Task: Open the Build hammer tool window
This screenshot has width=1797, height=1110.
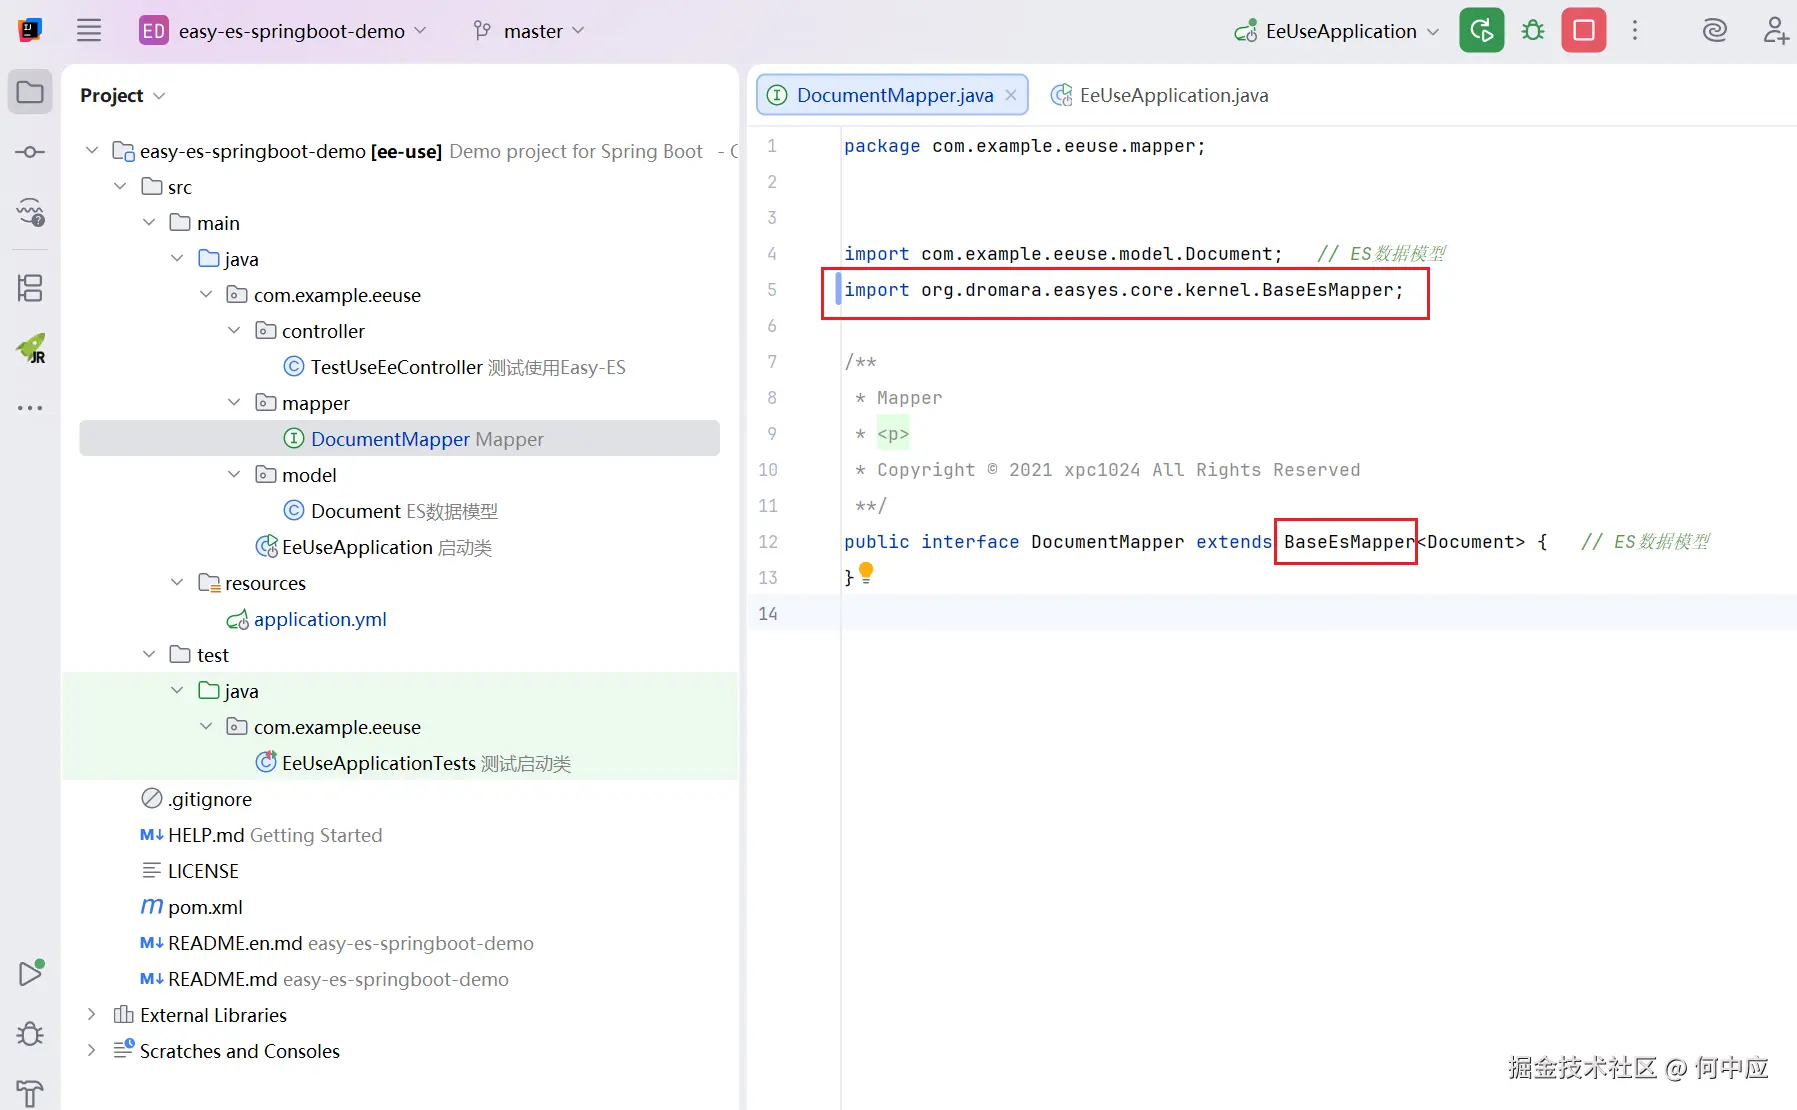Action: 30,1093
